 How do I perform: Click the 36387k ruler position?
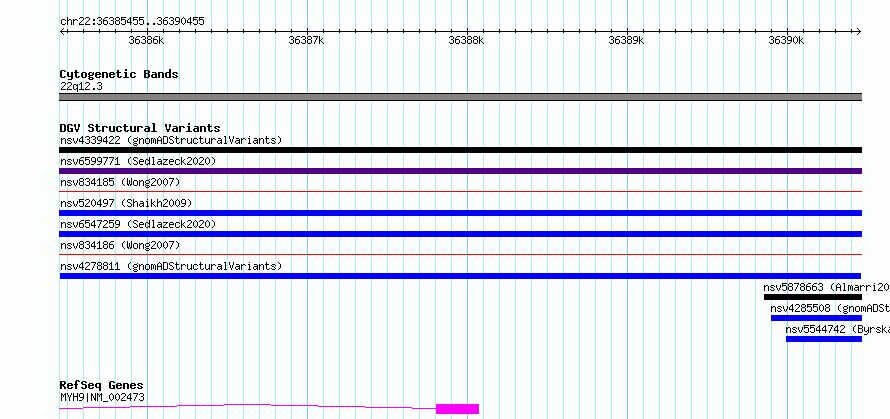[307, 40]
